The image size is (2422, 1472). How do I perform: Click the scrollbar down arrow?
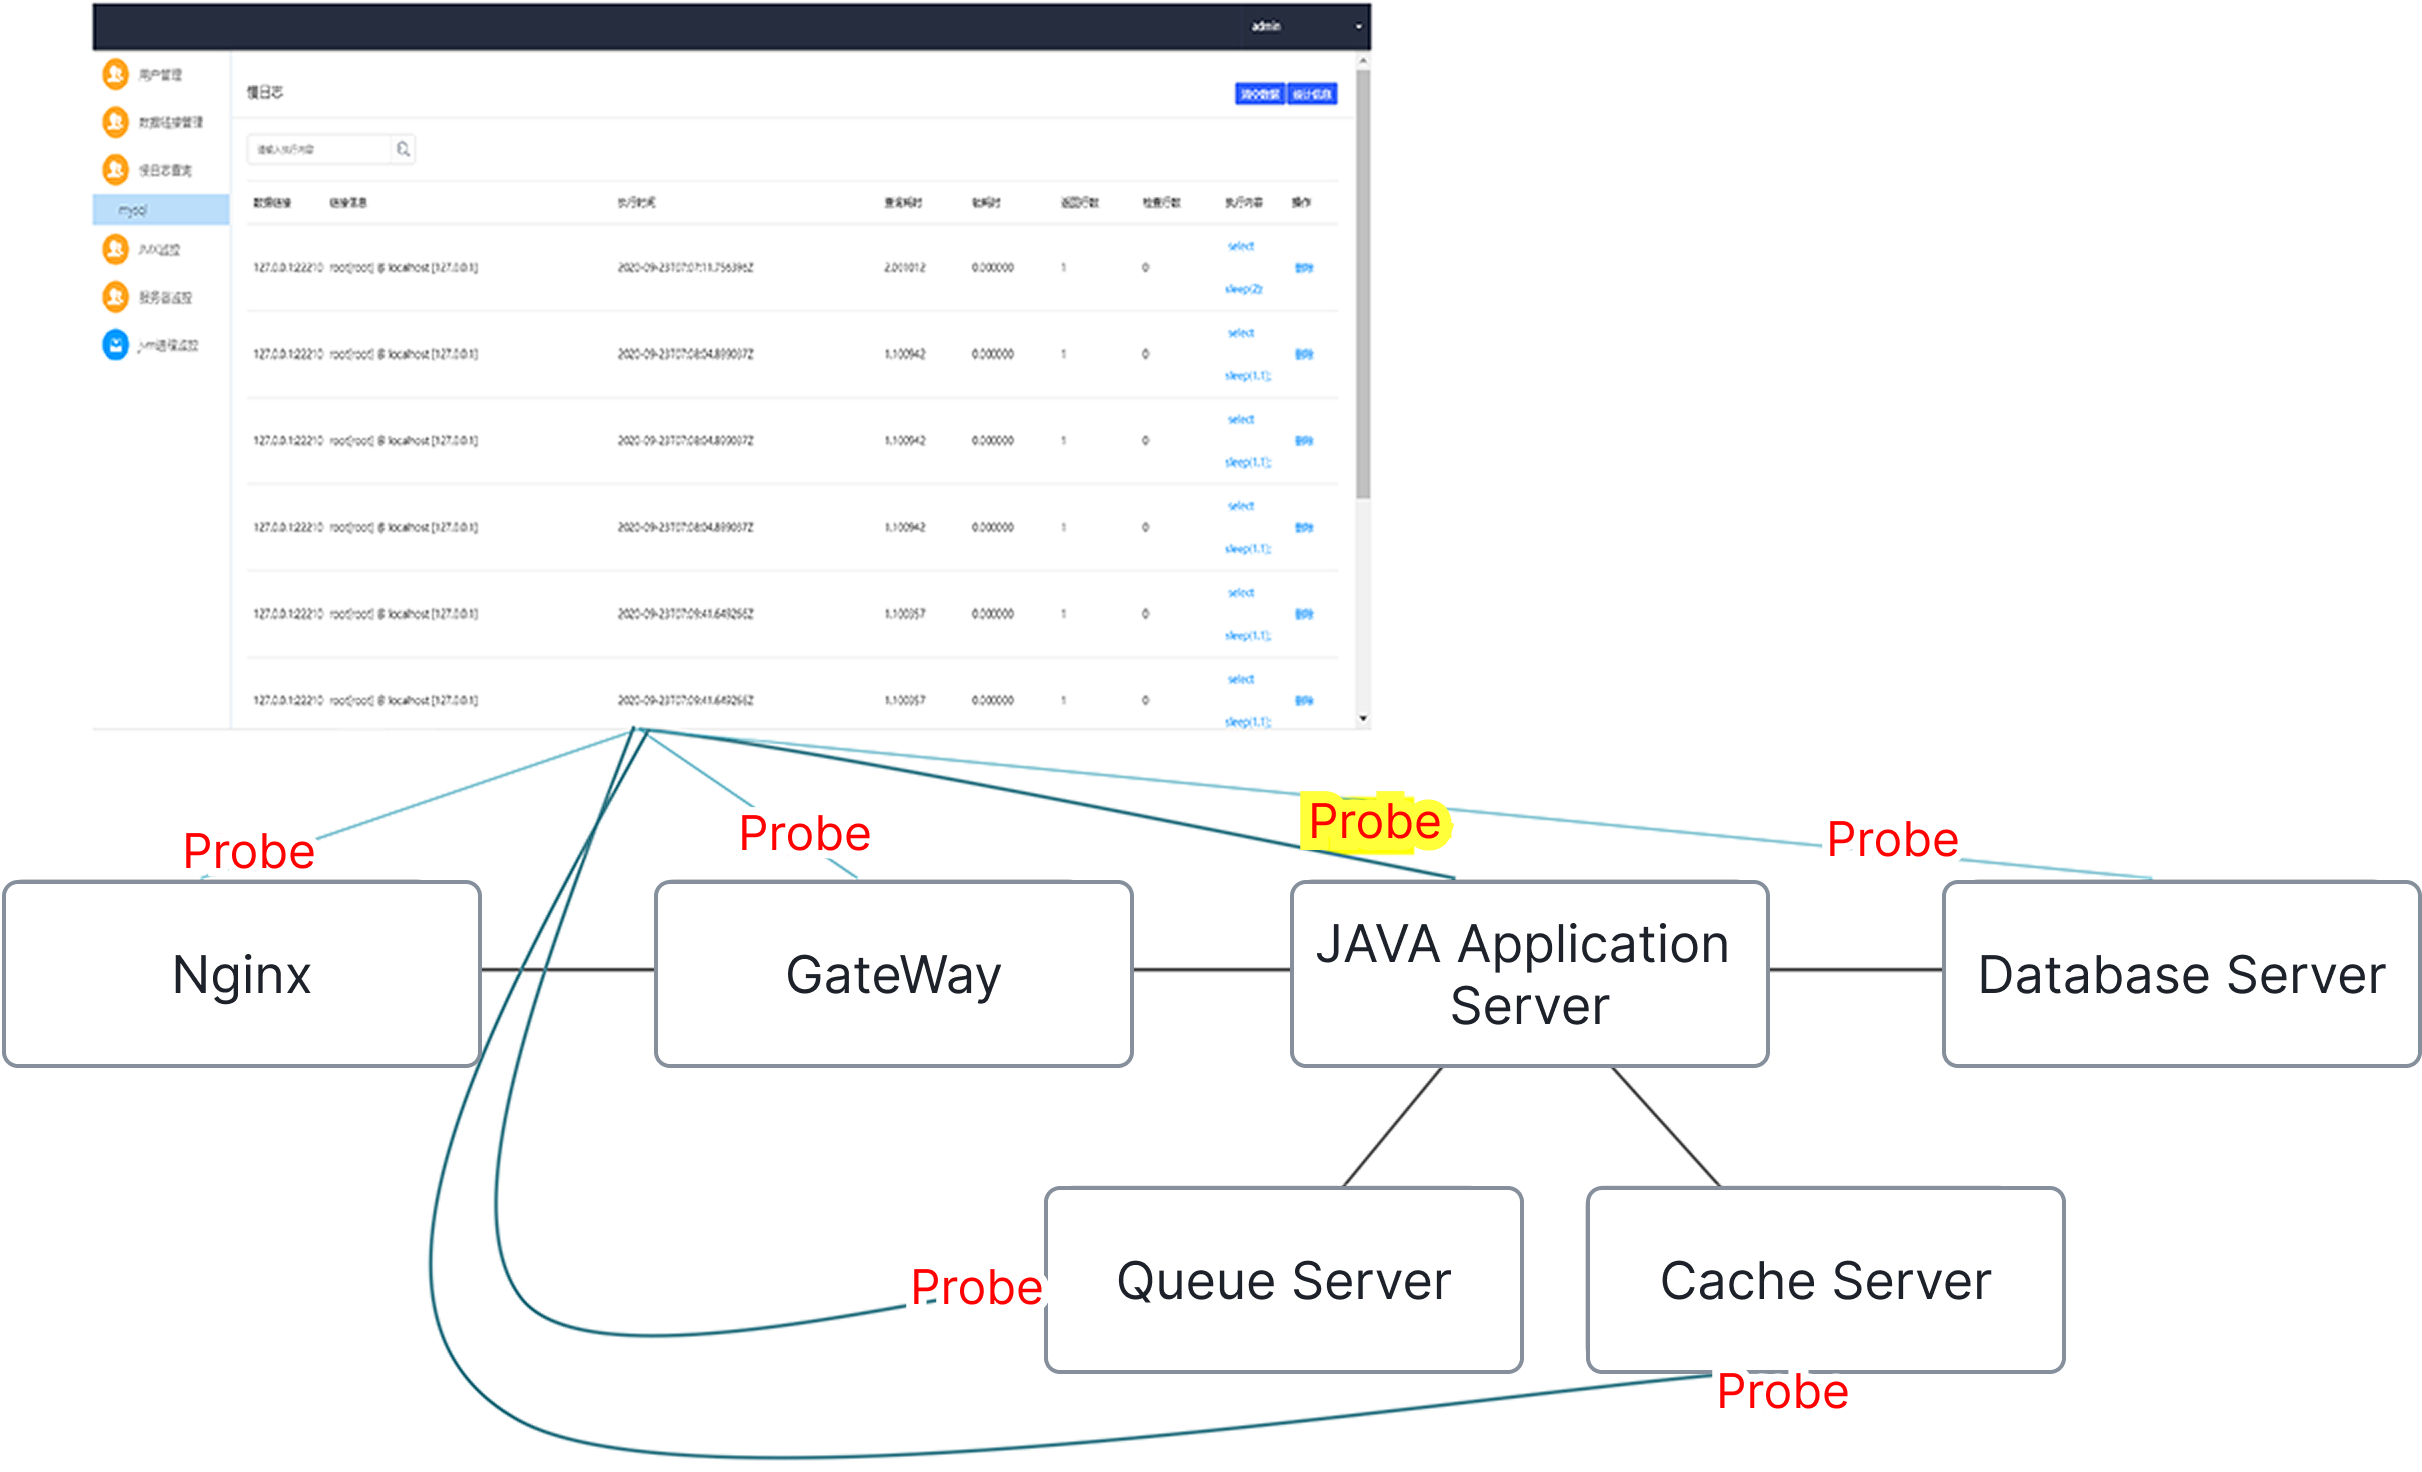coord(1363,718)
